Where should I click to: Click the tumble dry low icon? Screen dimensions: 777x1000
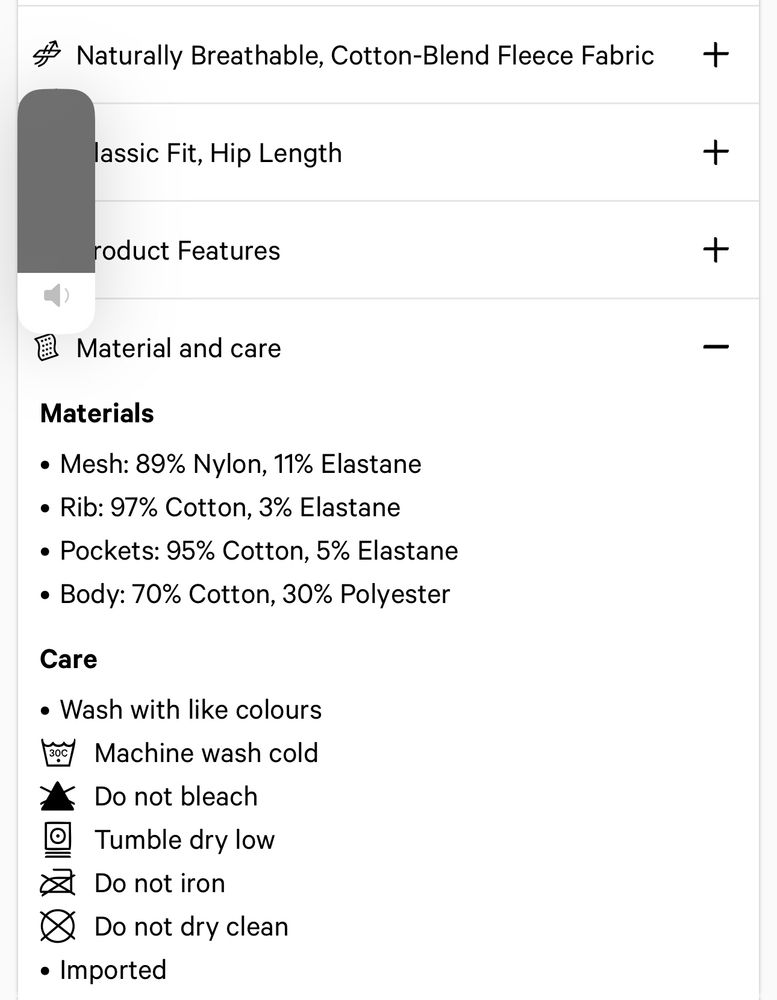[57, 840]
